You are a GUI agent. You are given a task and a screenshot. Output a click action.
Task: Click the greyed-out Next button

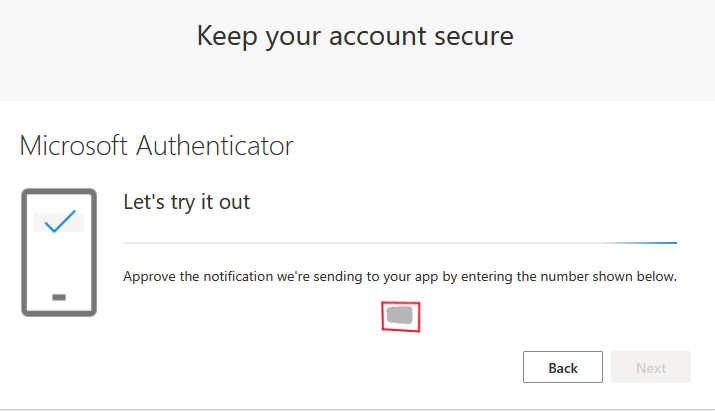(650, 368)
